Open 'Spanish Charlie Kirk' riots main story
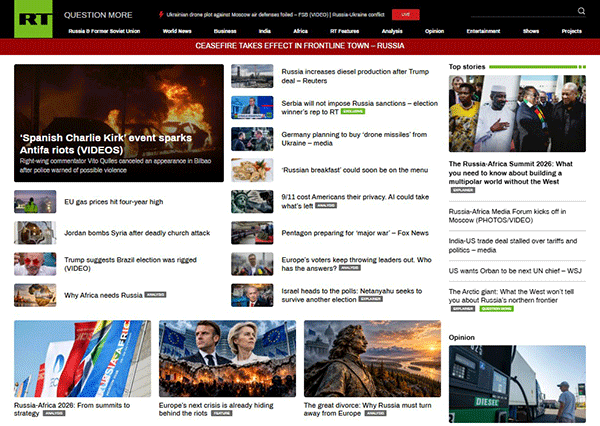Viewport: 600px width, 426px height. click(119, 123)
